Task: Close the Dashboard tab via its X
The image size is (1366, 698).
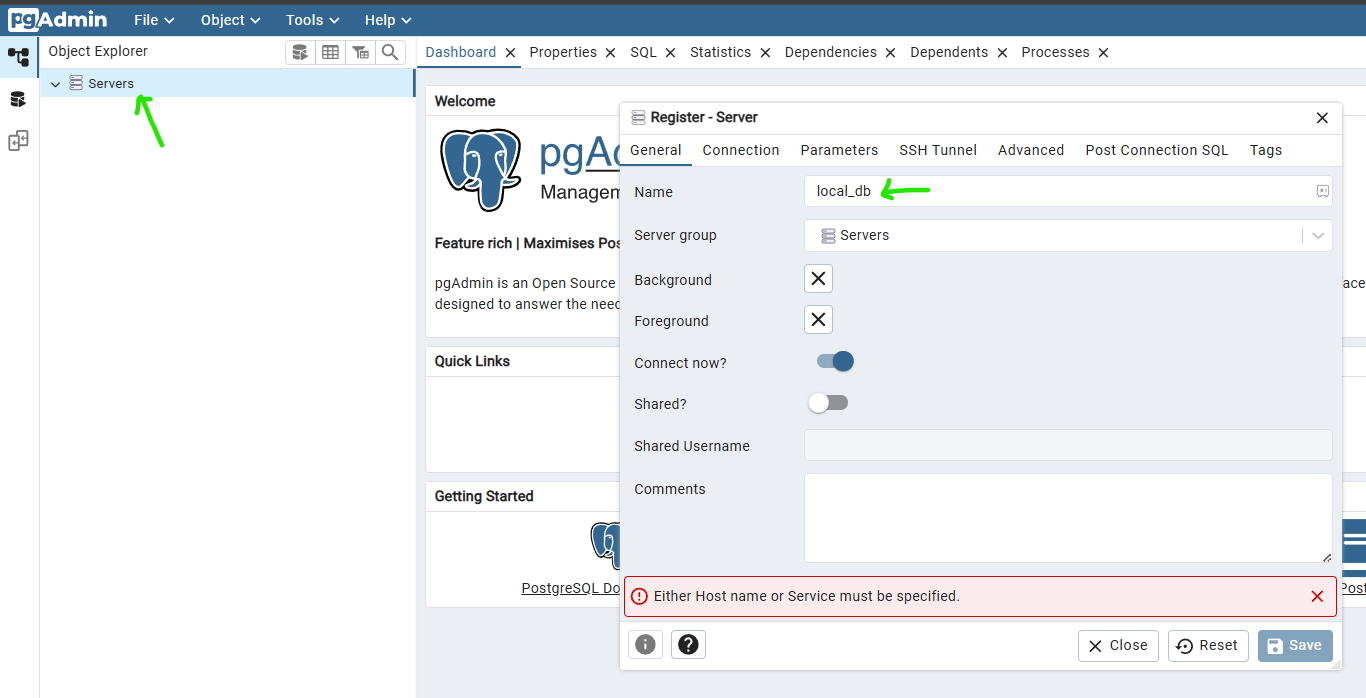Action: pos(510,53)
